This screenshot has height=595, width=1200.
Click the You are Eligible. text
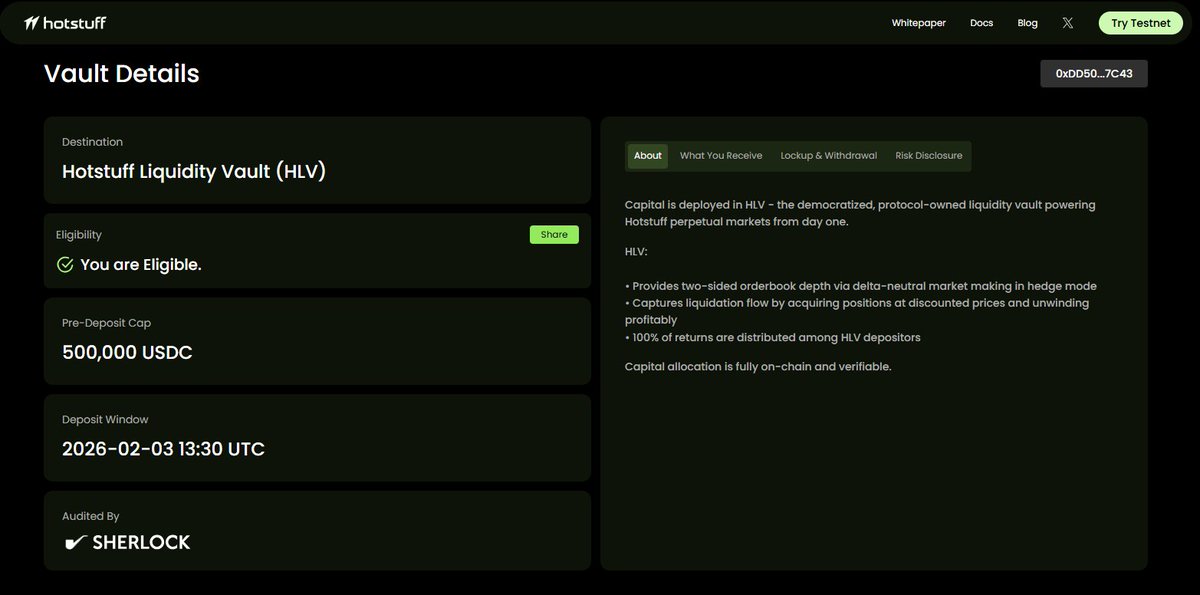(141, 265)
